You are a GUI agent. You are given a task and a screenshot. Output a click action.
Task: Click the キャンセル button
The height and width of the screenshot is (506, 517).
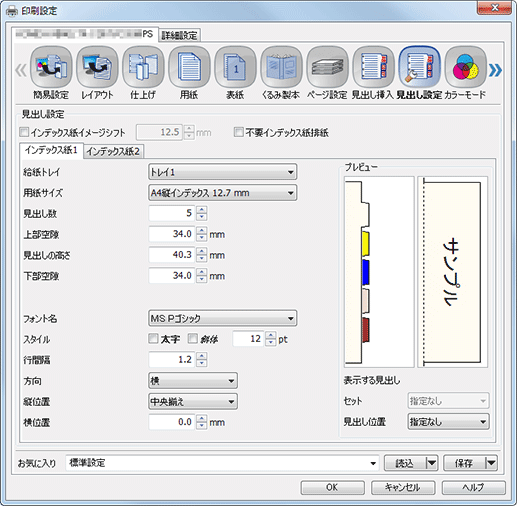pos(403,487)
